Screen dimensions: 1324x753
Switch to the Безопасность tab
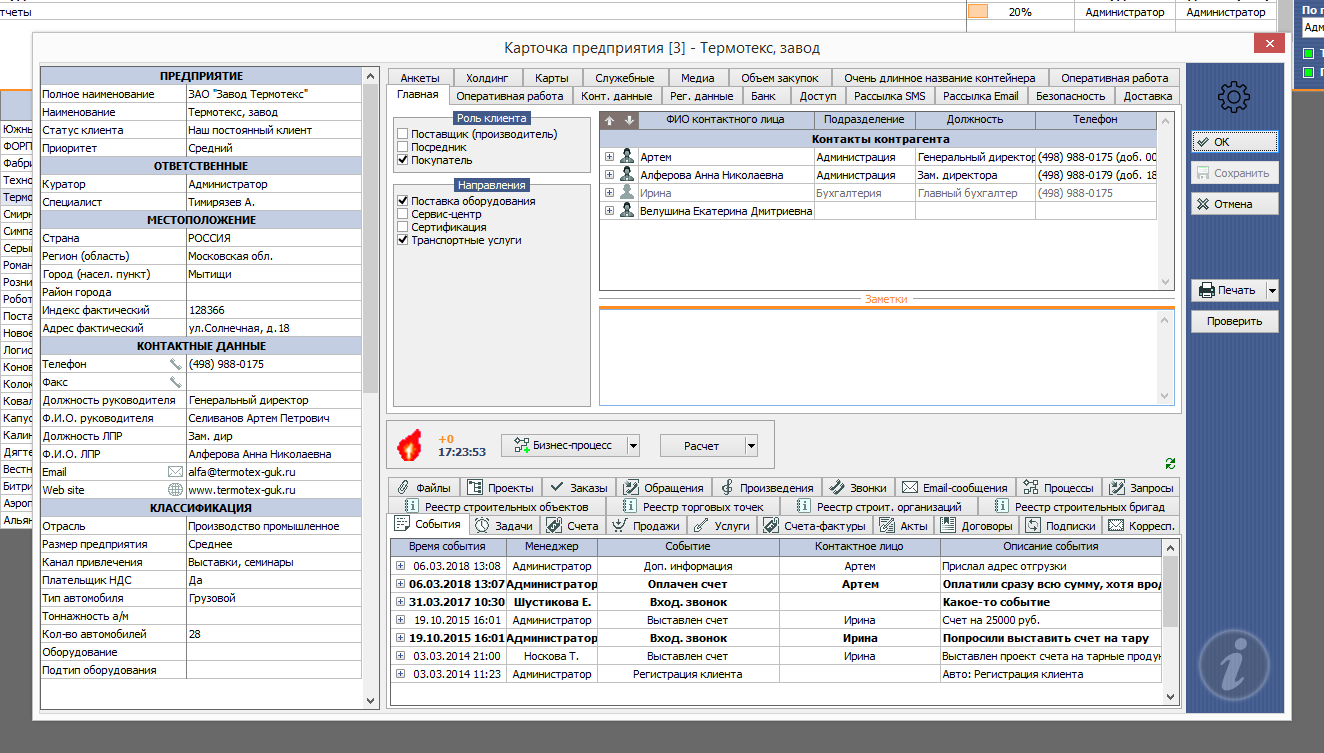tap(1070, 96)
